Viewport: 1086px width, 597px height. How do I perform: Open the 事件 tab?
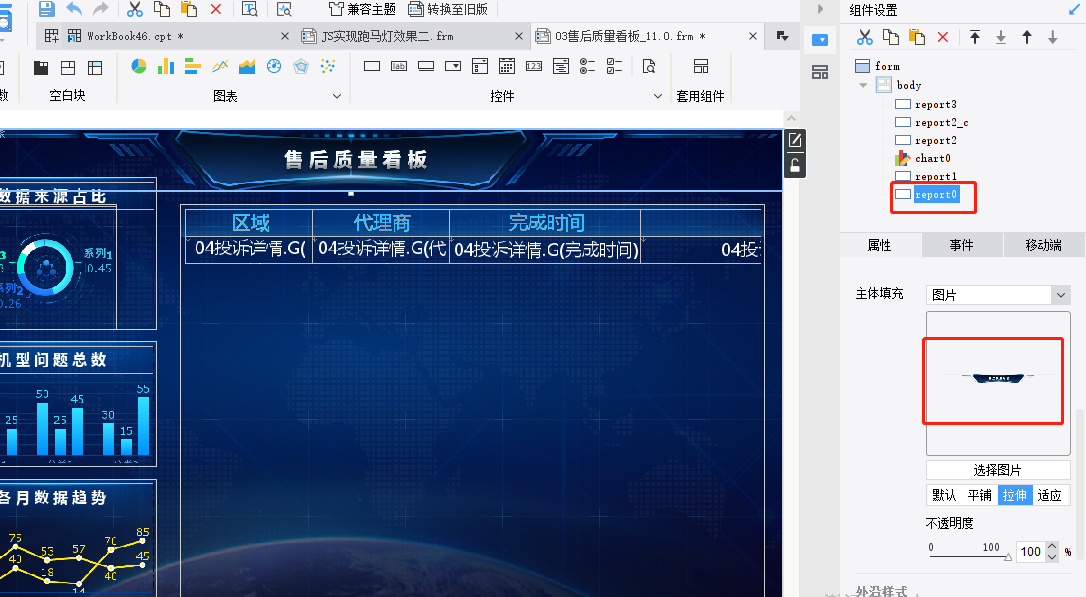point(961,245)
